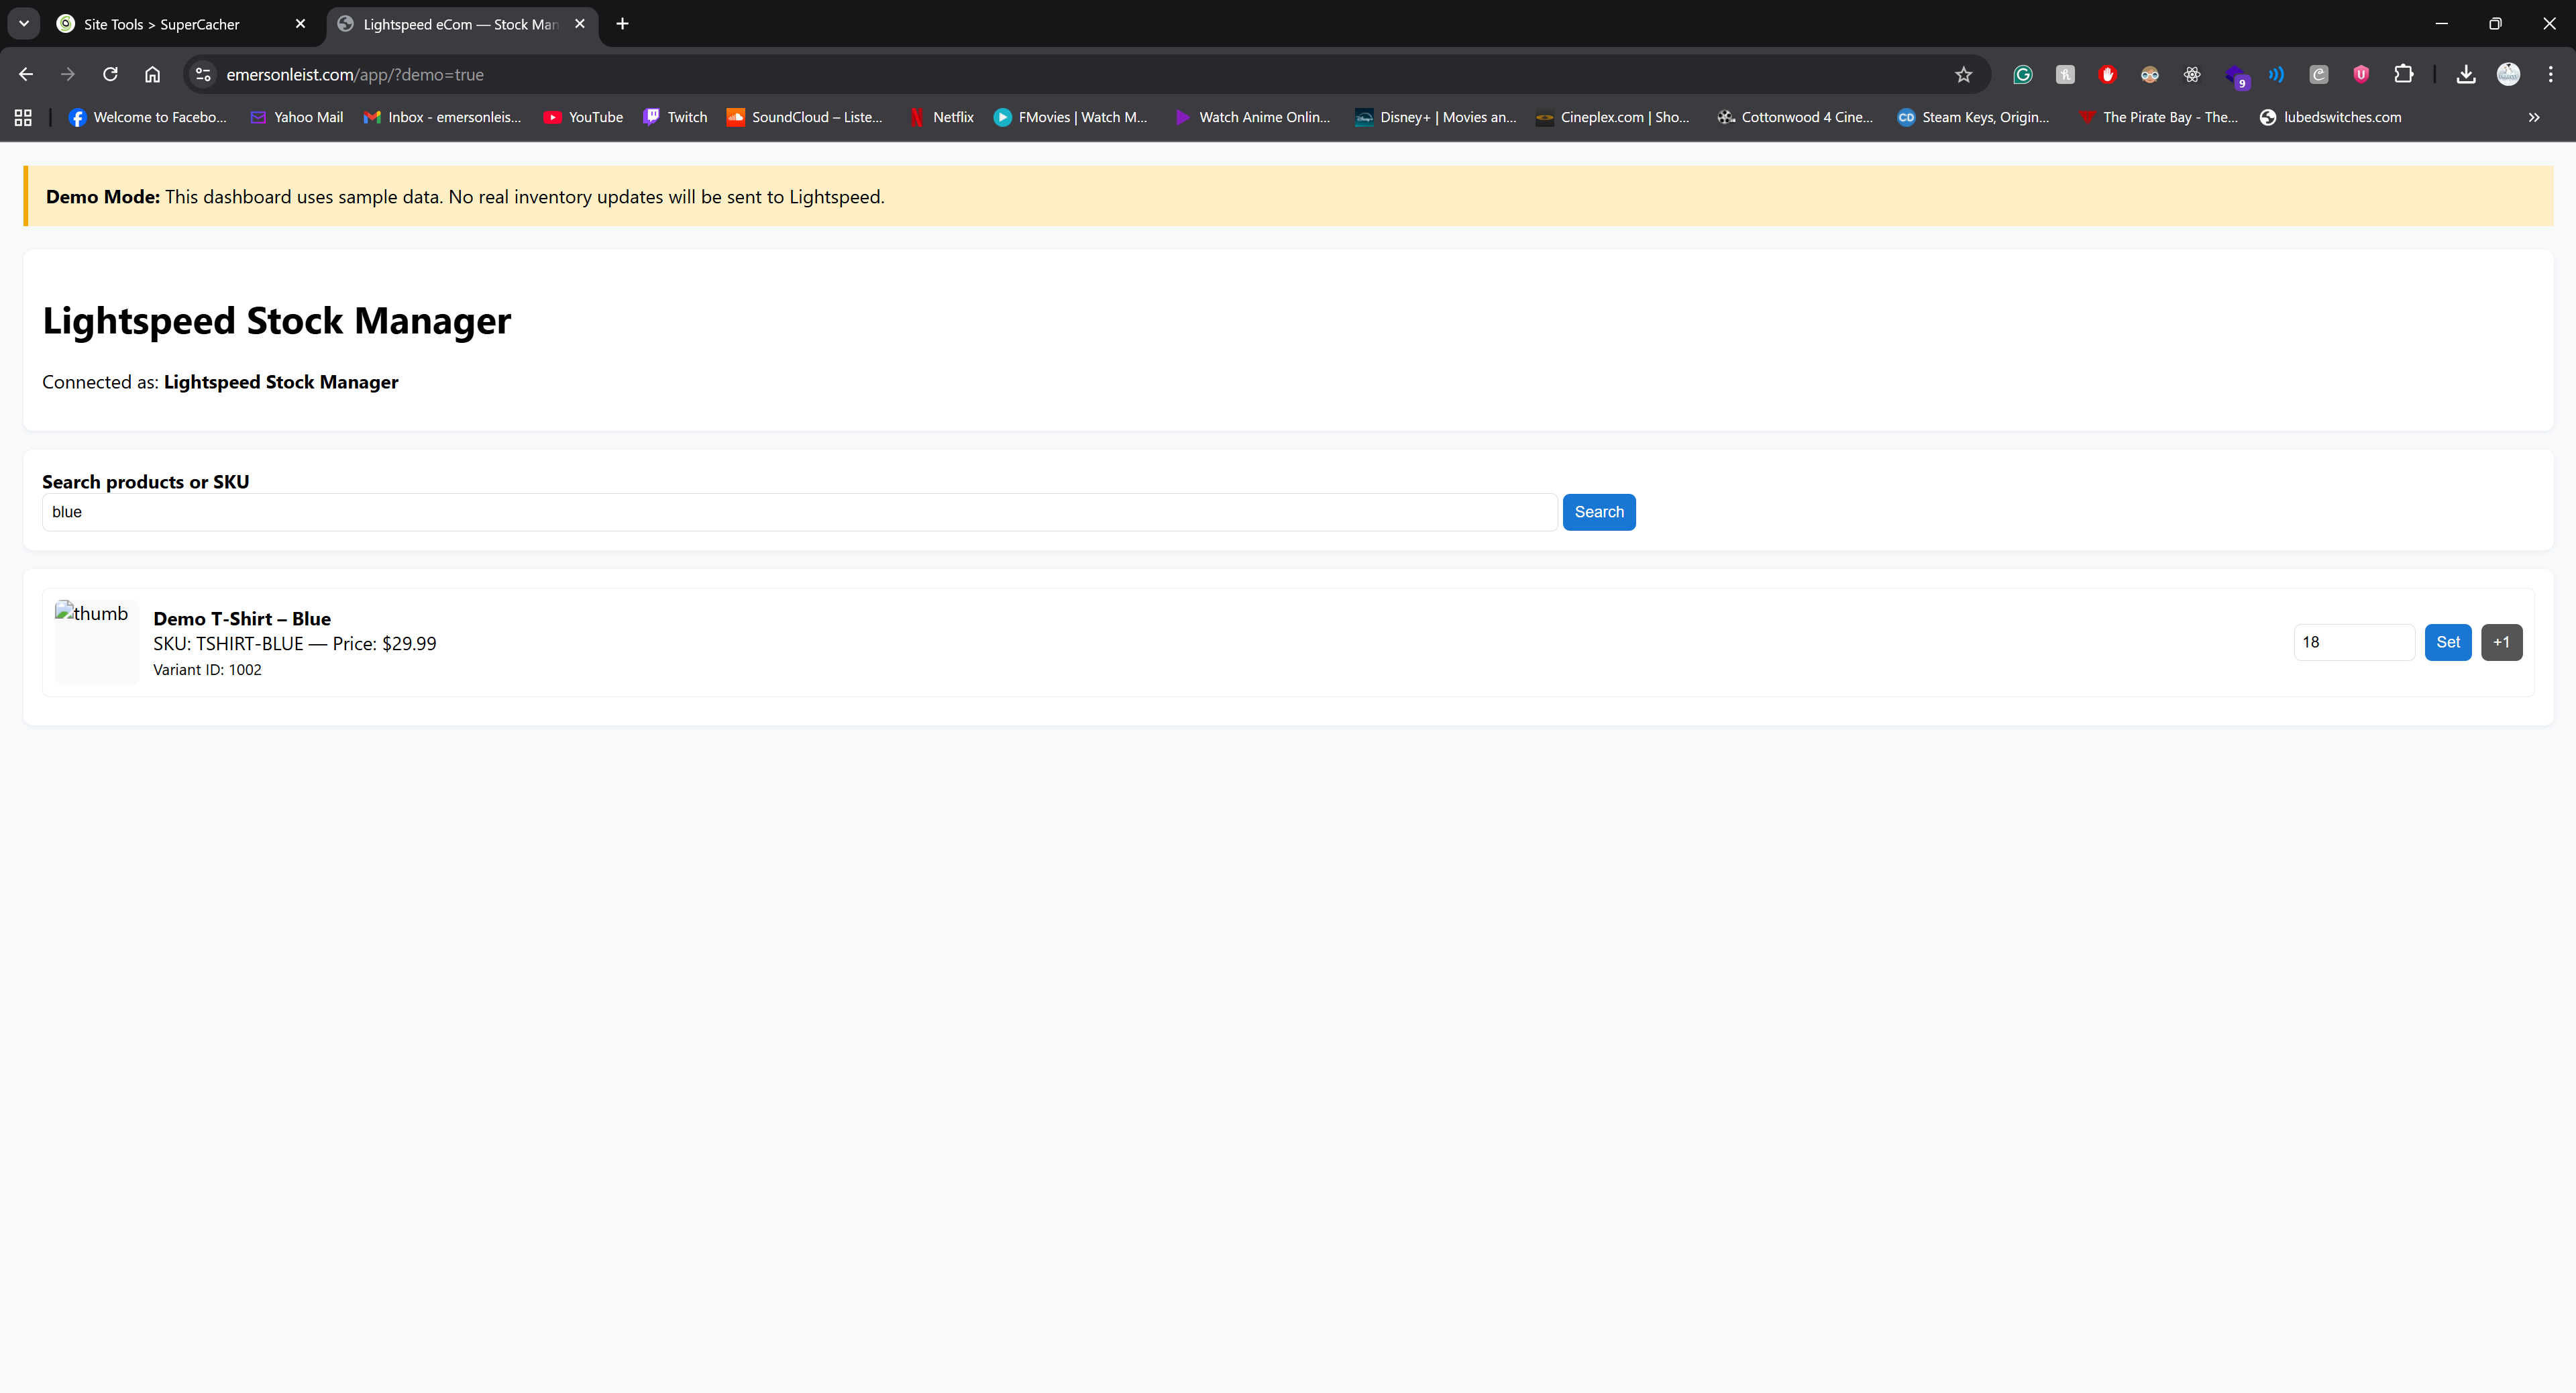Open the browser home page
This screenshot has height=1393, width=2576.
[x=152, y=74]
